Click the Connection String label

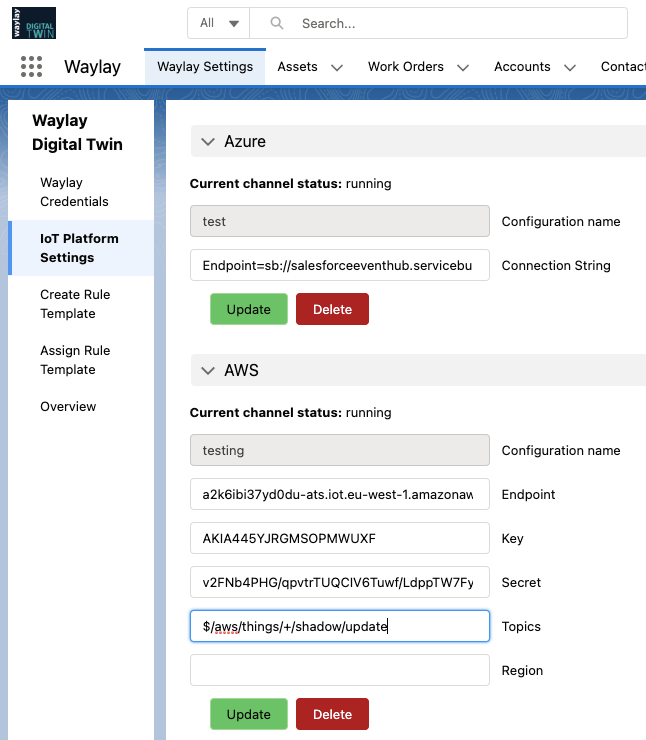(x=556, y=265)
